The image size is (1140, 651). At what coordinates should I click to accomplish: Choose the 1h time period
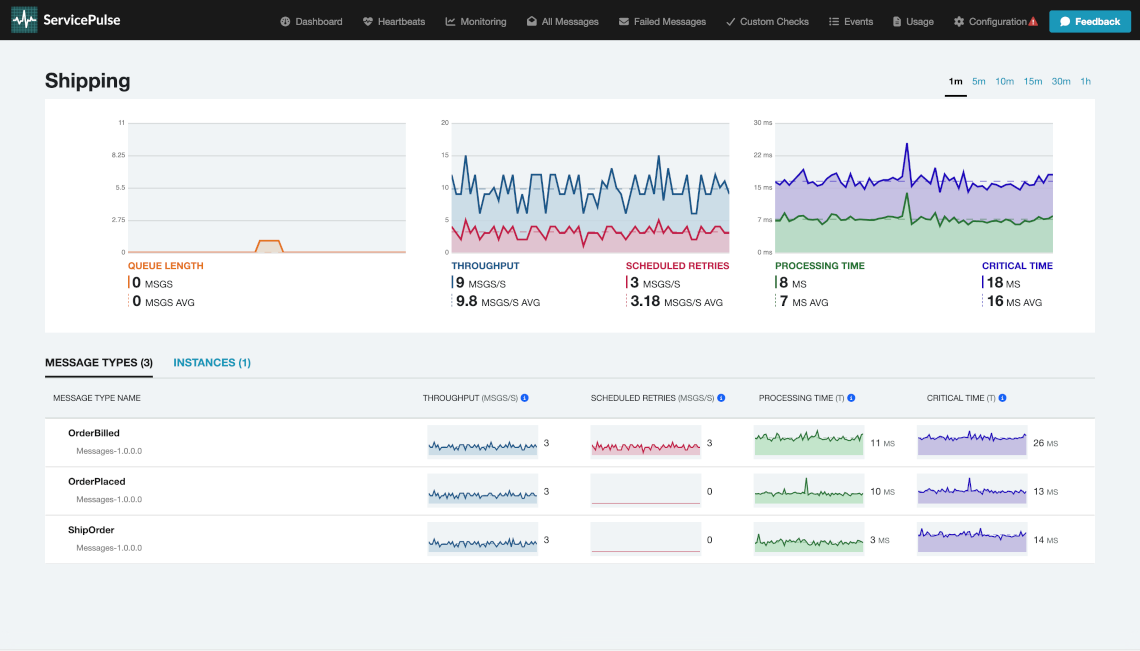(x=1085, y=82)
